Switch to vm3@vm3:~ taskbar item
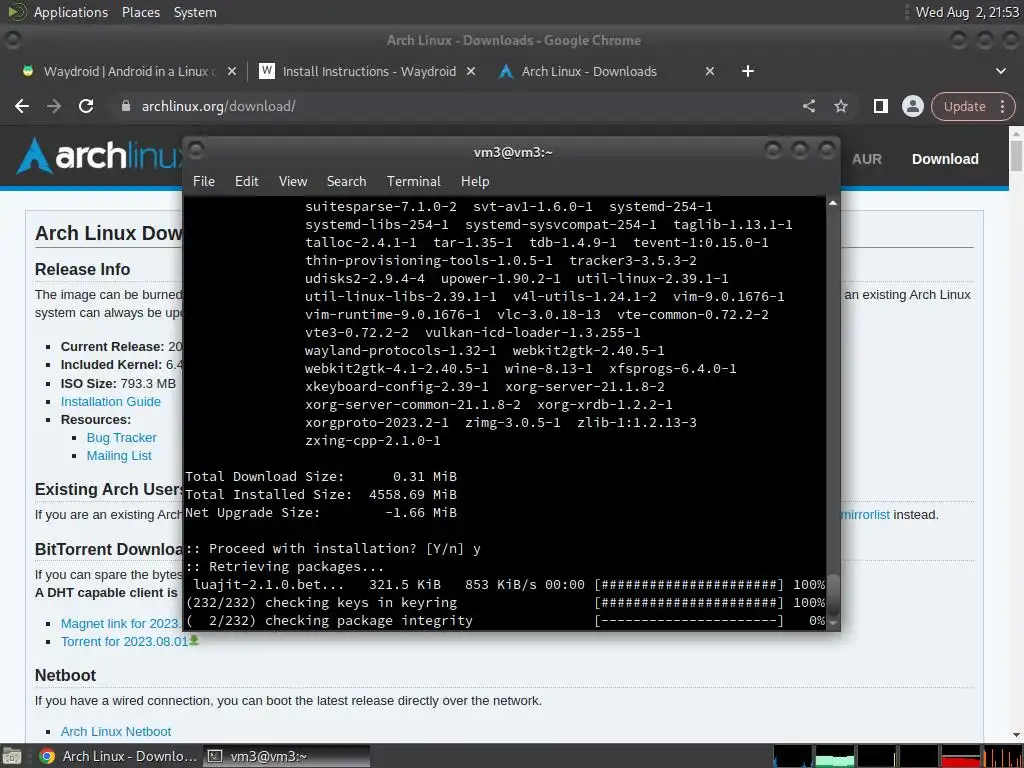1024x768 pixels. (x=286, y=756)
